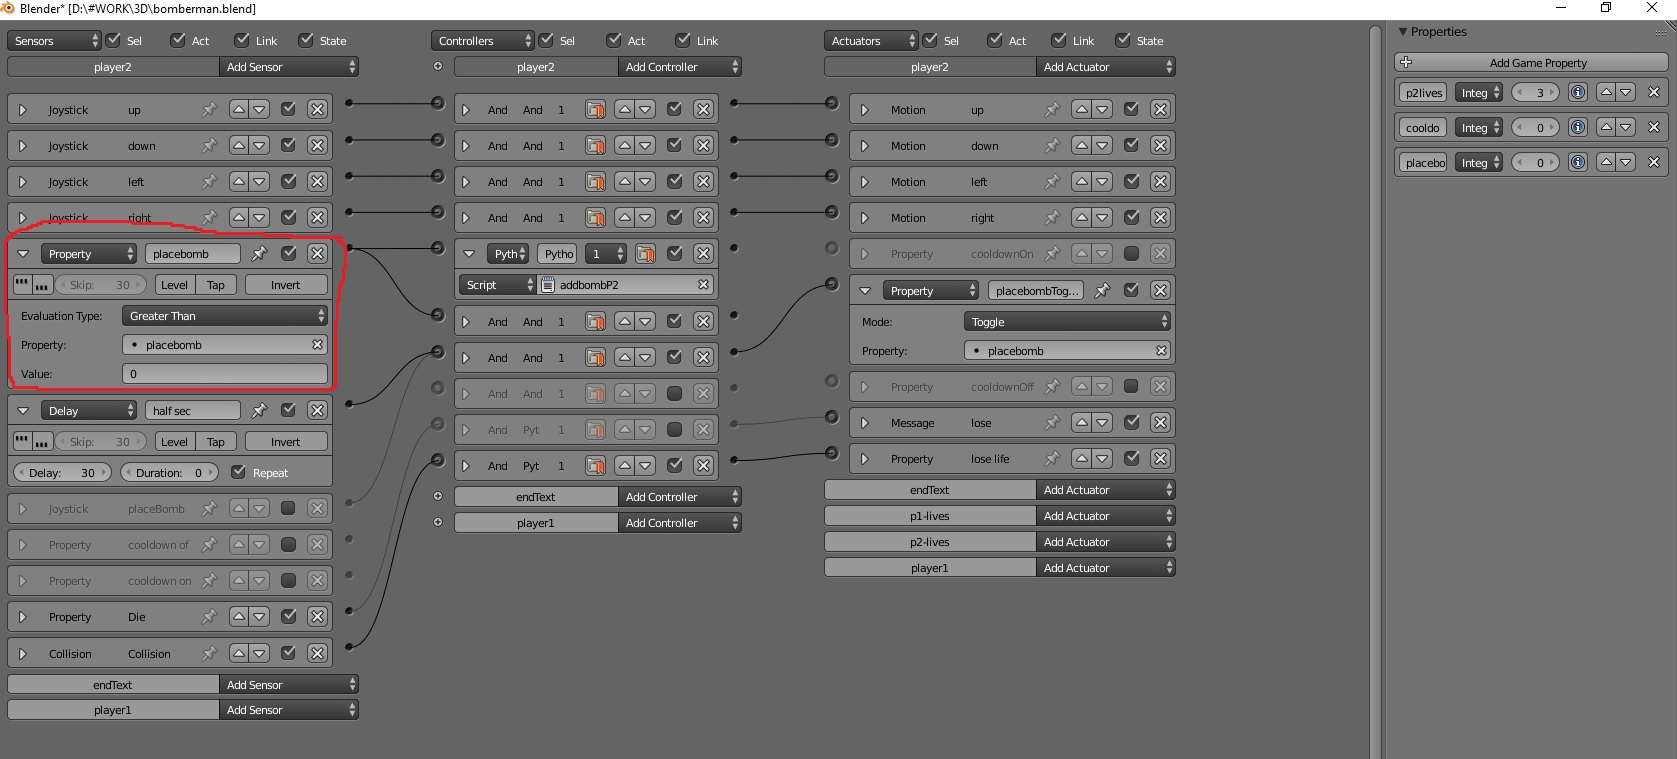Toggle Controllers Link checkbox

[683, 40]
